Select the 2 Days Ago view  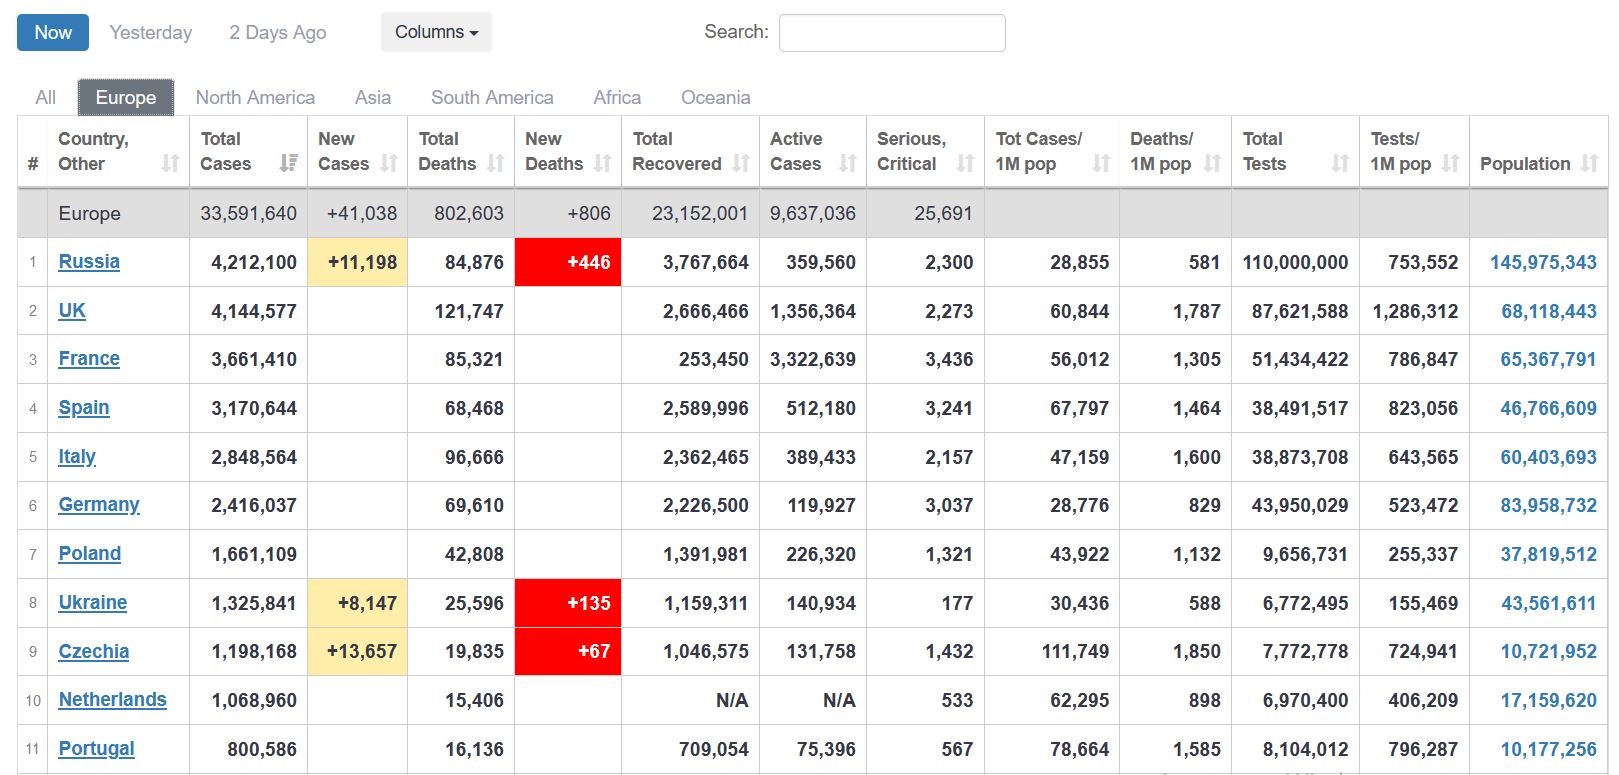pos(277,32)
